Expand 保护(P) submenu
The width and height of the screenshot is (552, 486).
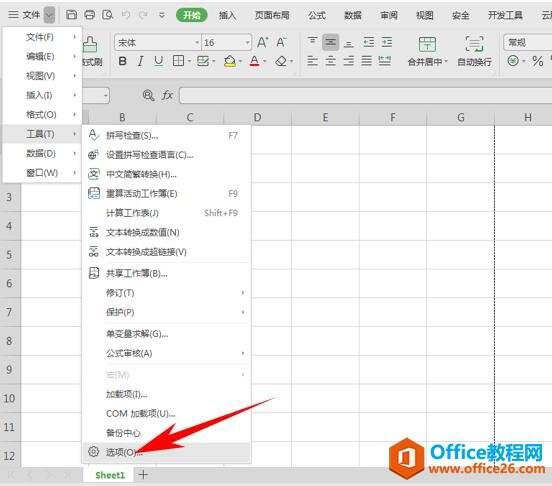tap(166, 312)
